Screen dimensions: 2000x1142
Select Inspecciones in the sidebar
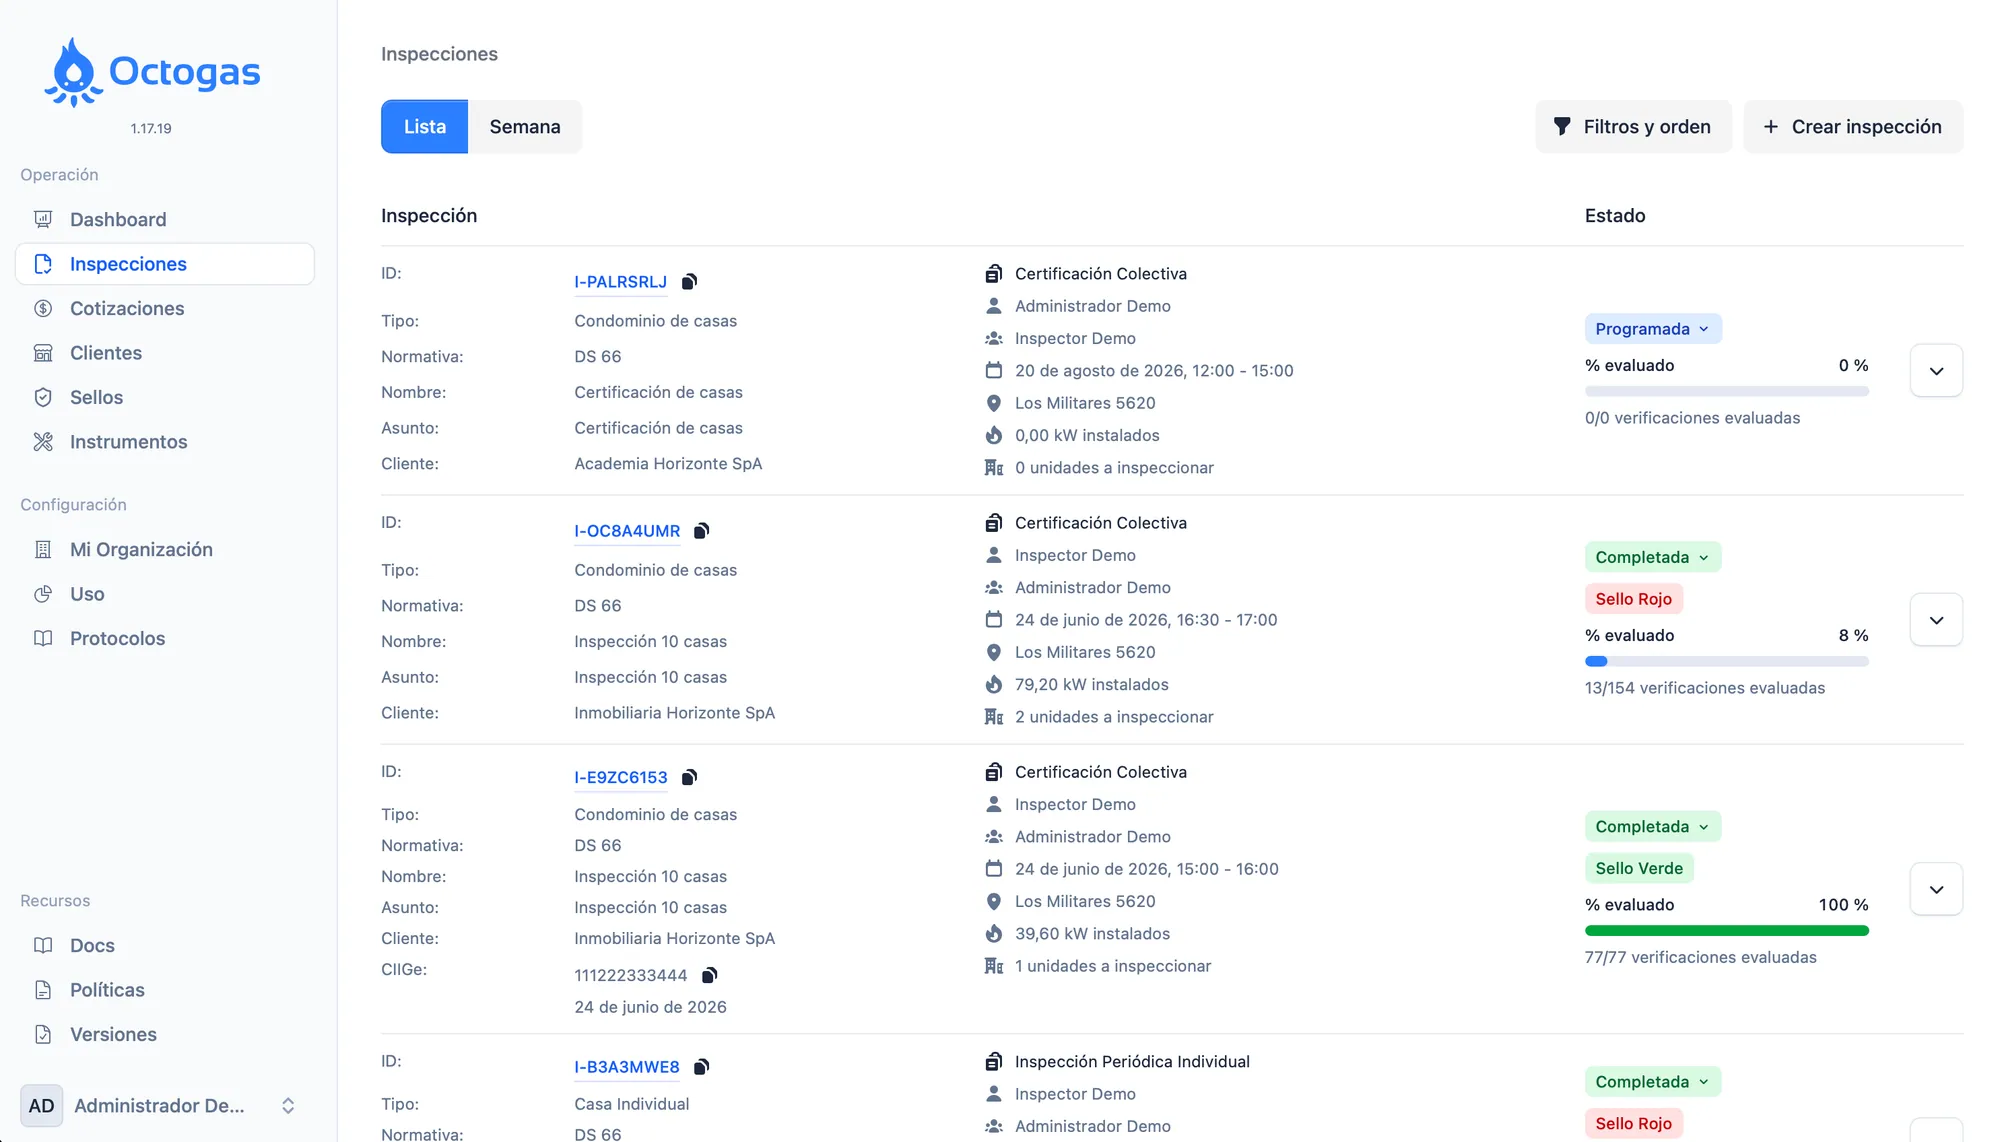[165, 264]
